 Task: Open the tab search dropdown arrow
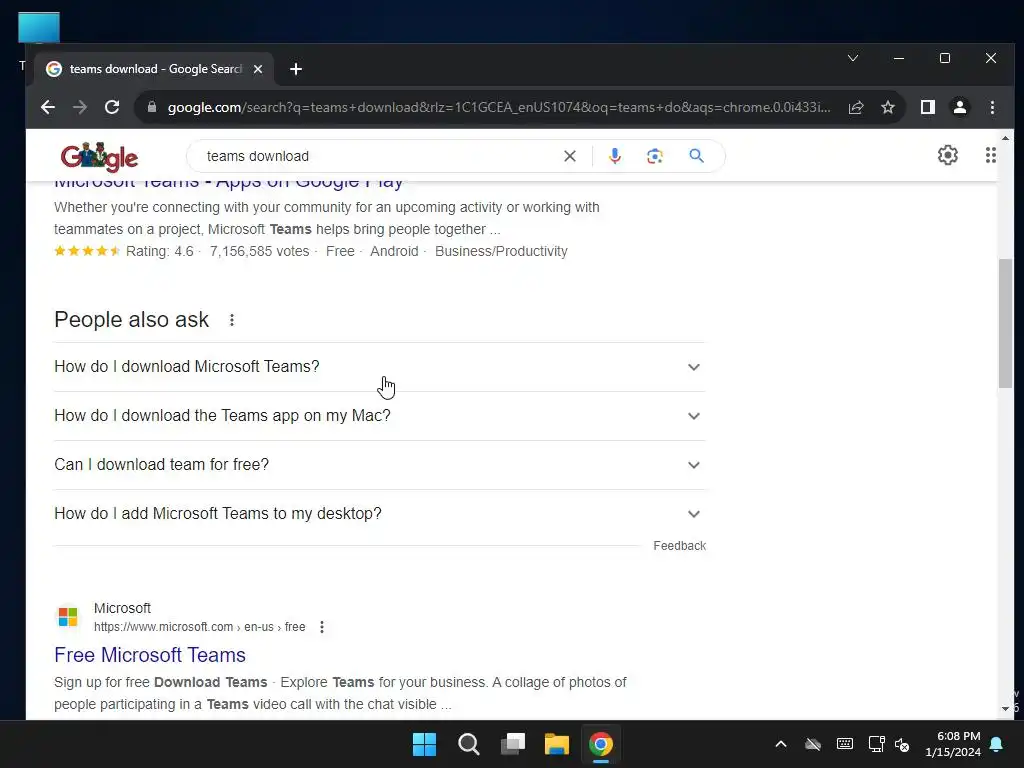point(853,58)
